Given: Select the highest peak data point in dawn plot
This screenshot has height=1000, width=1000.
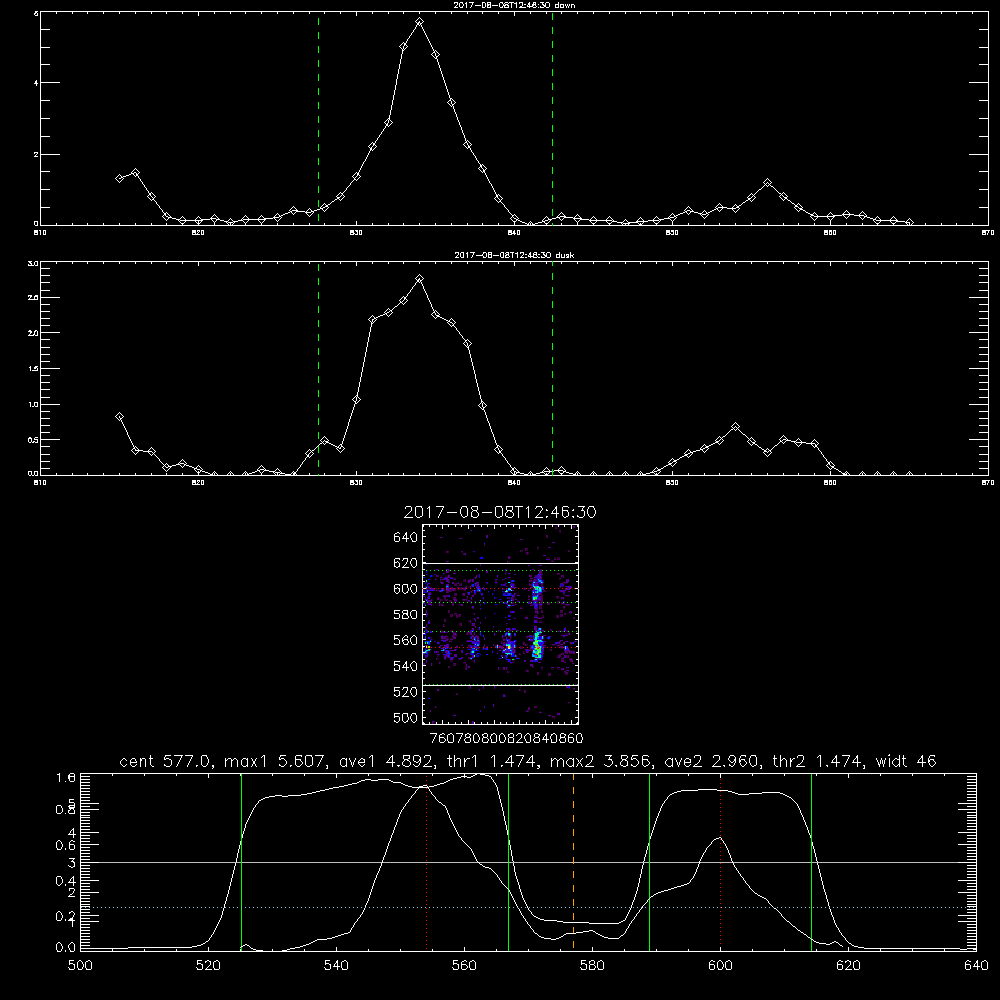Looking at the screenshot, I should click(x=420, y=22).
